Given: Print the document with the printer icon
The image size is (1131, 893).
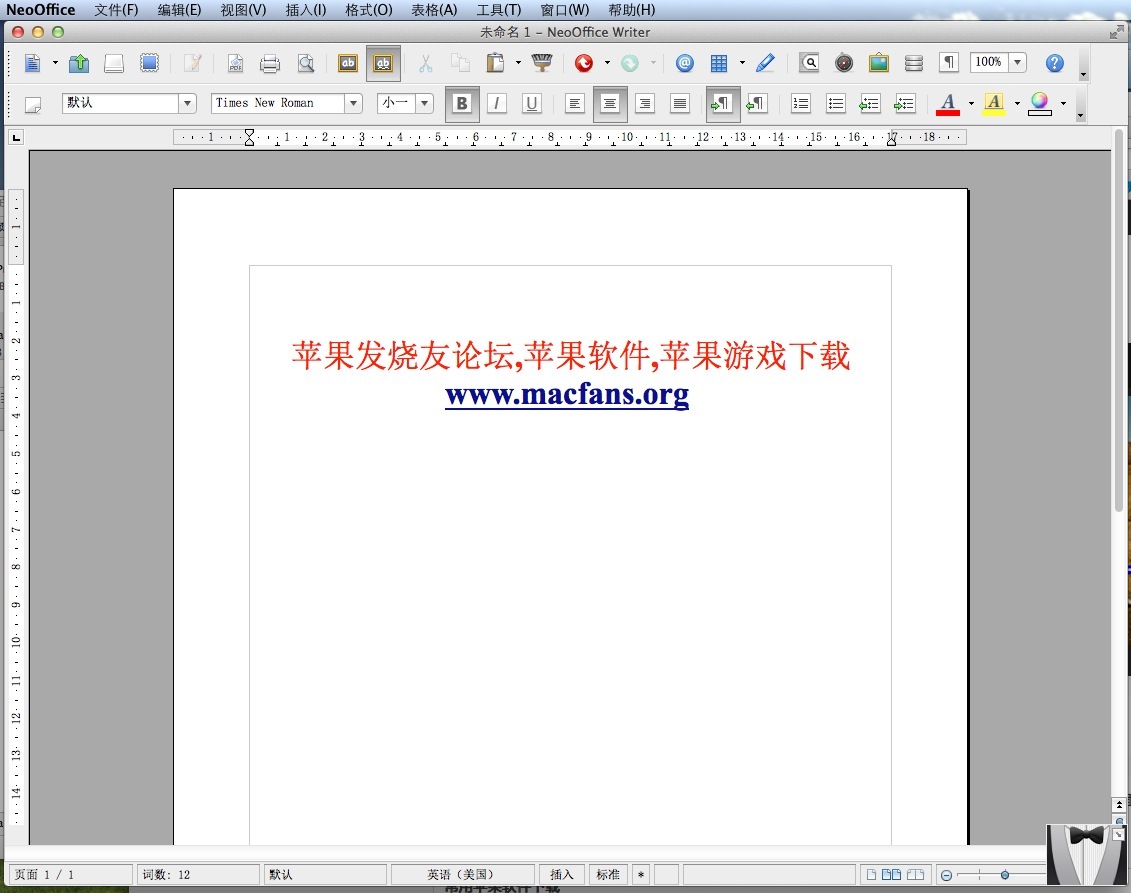Looking at the screenshot, I should coord(270,63).
